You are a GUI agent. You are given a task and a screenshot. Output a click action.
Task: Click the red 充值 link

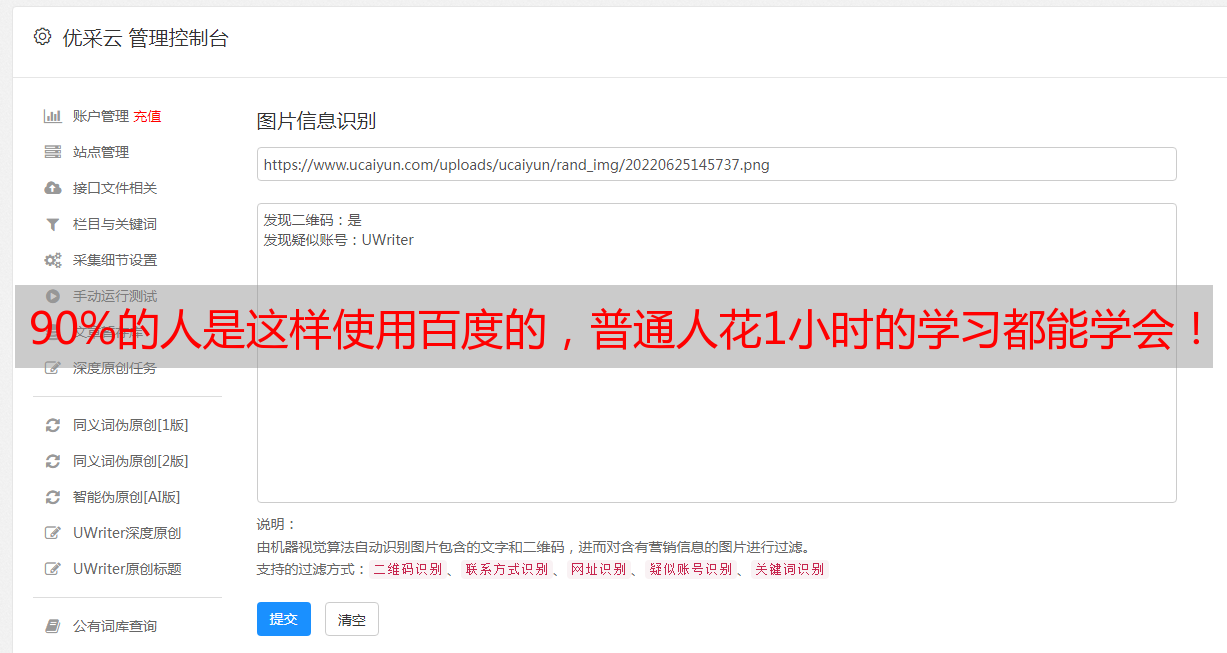pos(147,116)
